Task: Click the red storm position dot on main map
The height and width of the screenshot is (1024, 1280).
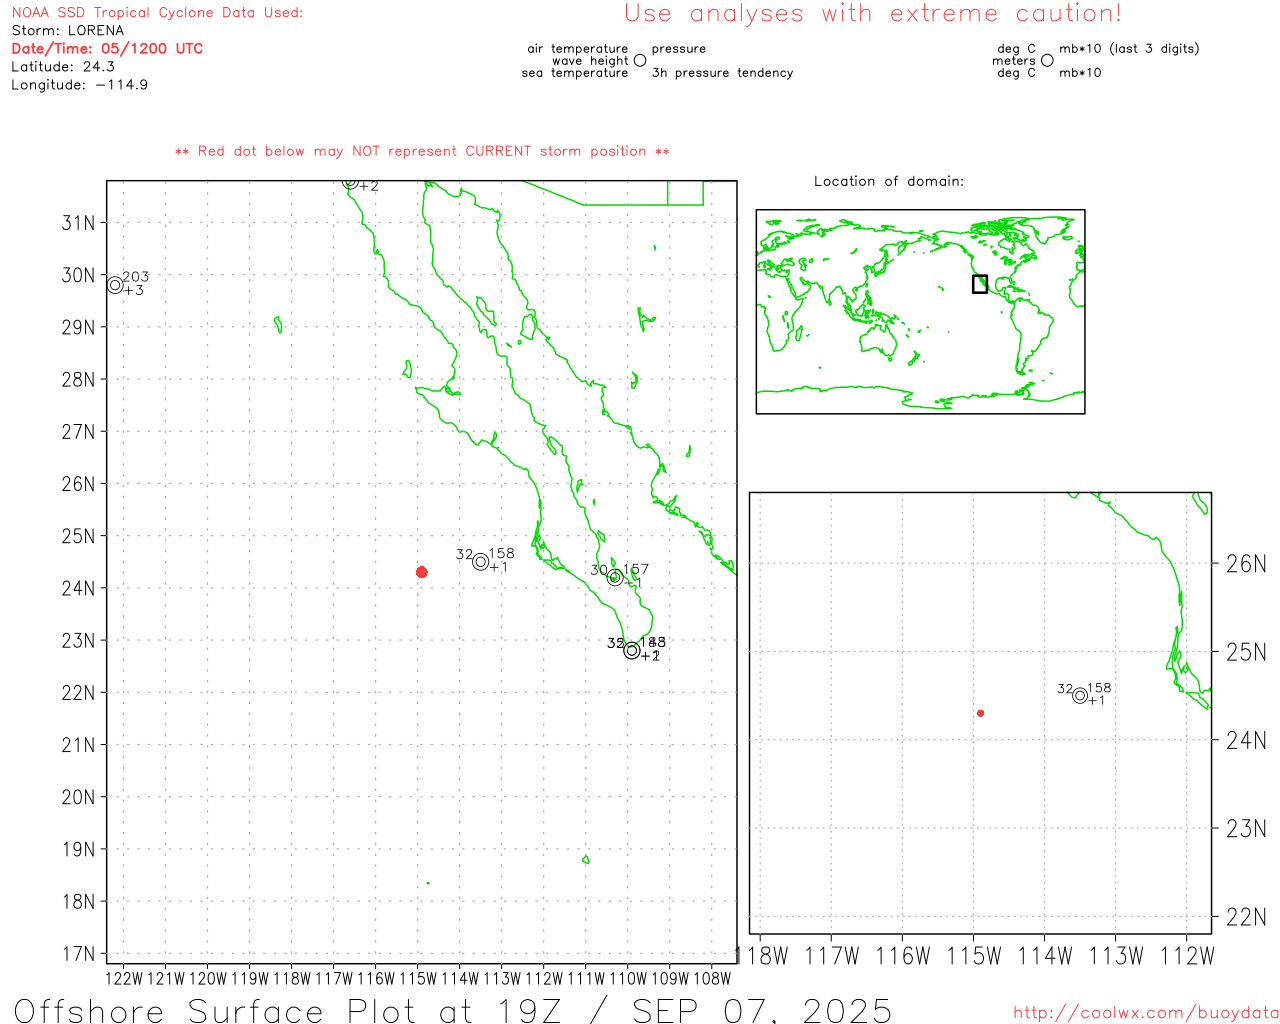Action: click(x=422, y=572)
